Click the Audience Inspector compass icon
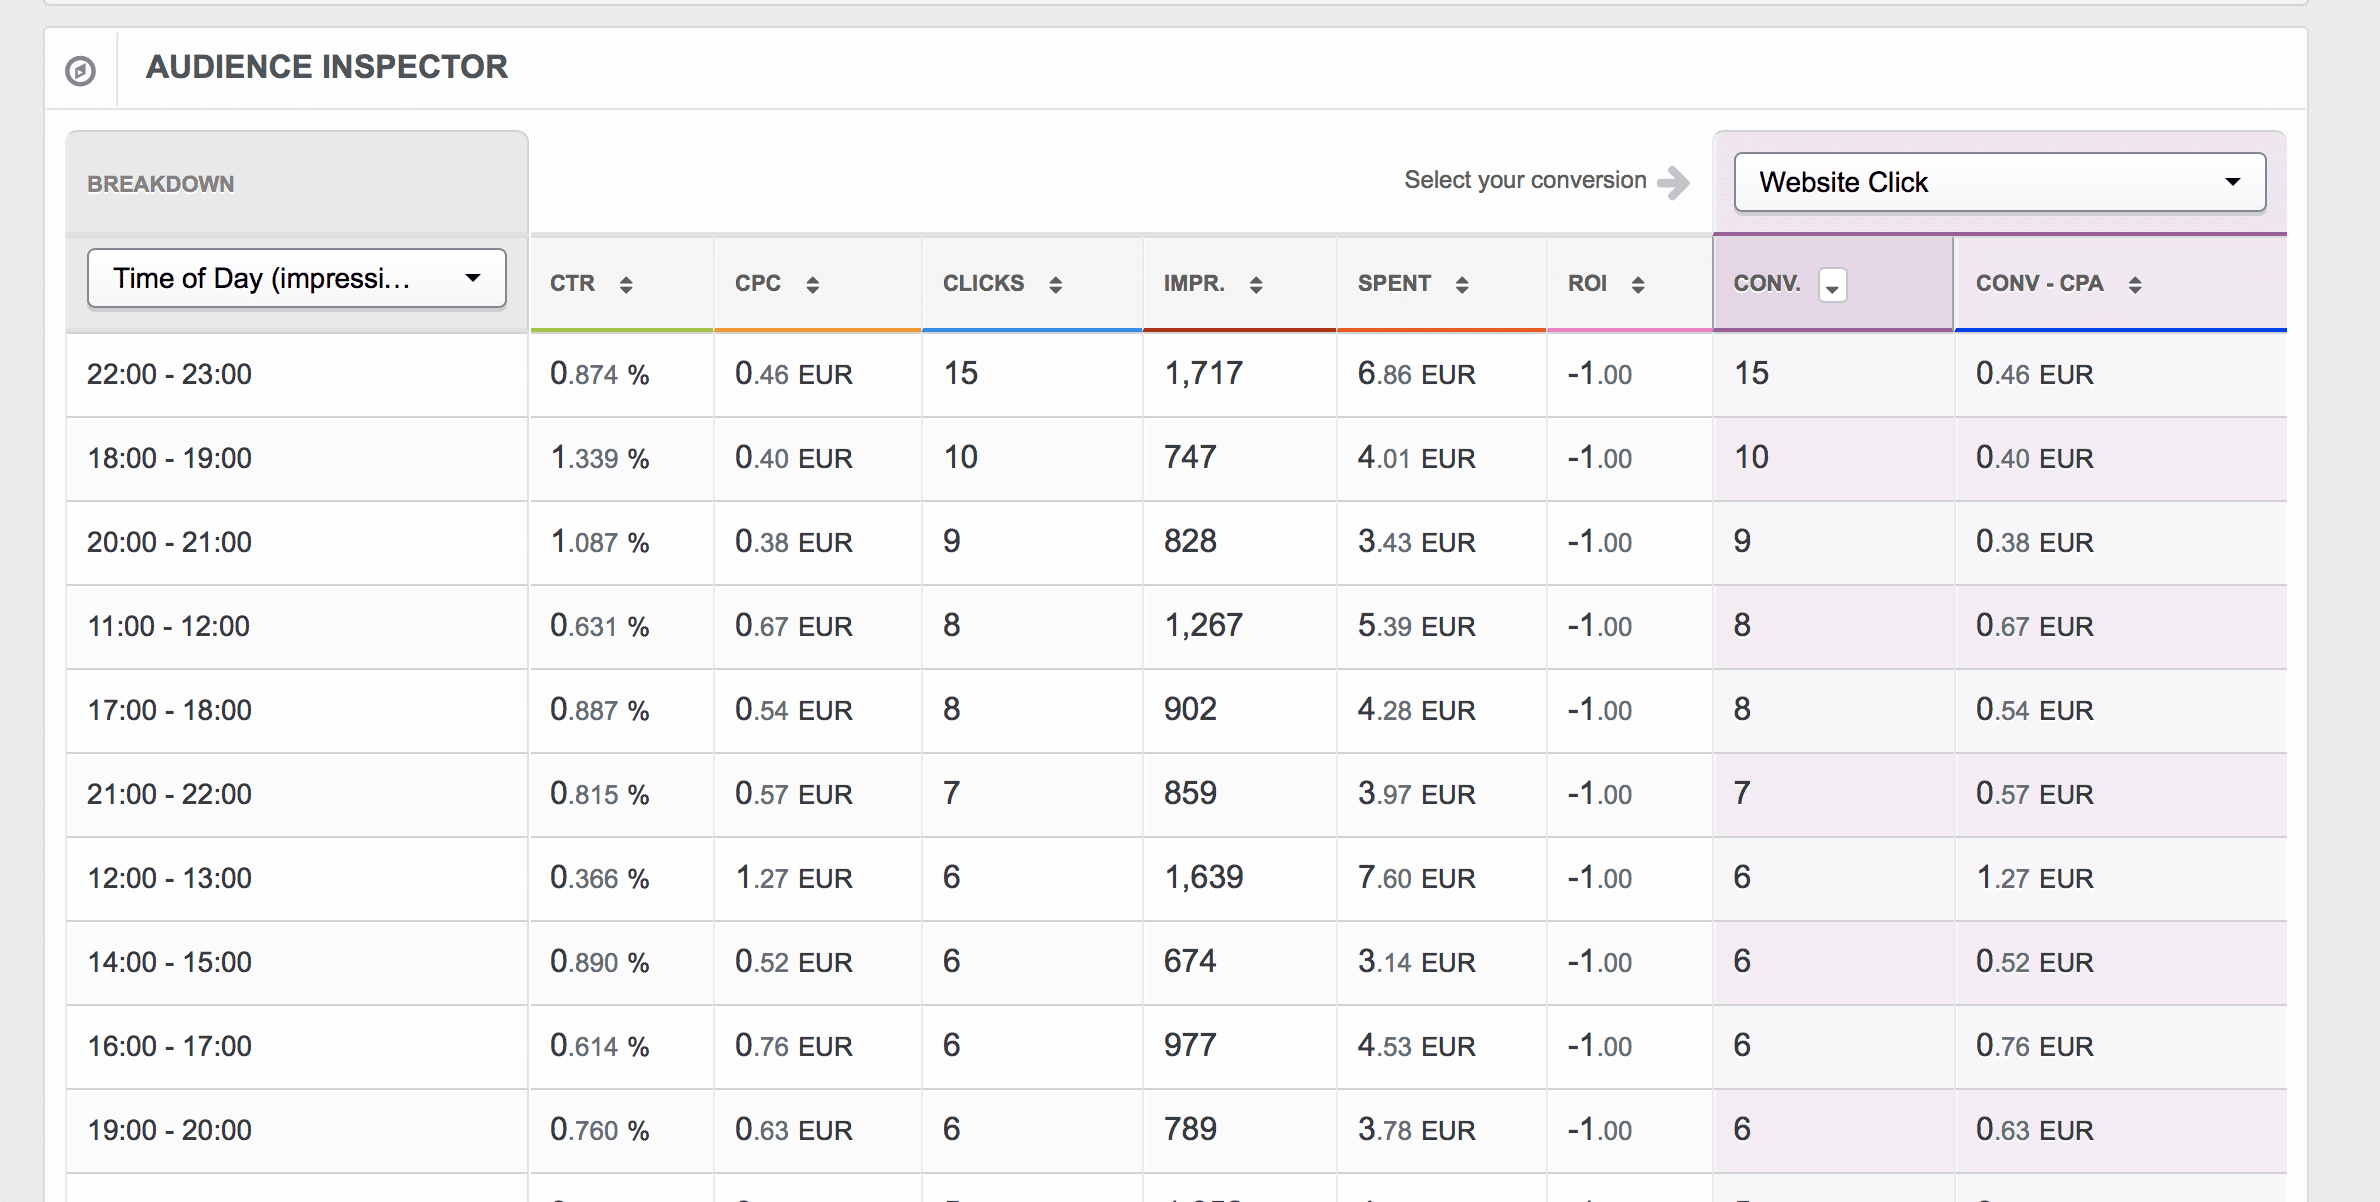 coord(80,70)
